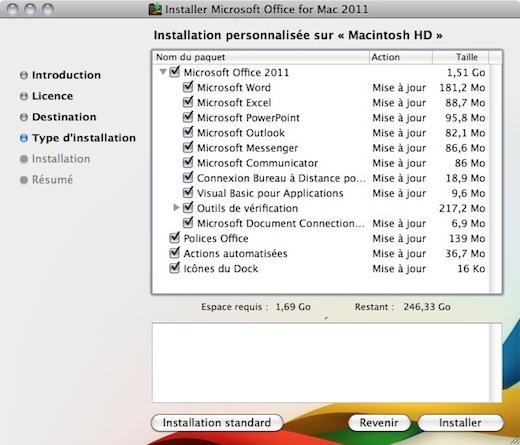Viewport: 520px width, 445px height.
Task: Toggle the Microsoft PowerPoint checkbox
Action: pyautogui.click(x=188, y=117)
